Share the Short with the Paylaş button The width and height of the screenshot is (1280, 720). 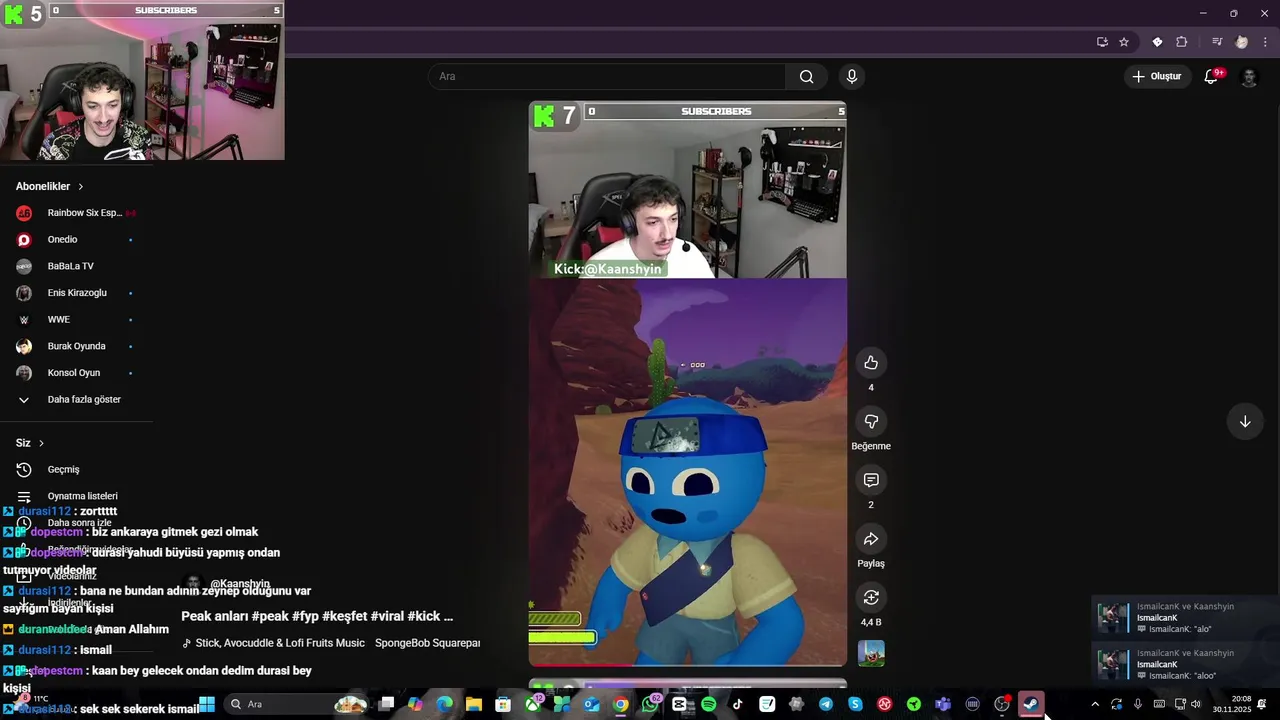(x=871, y=539)
